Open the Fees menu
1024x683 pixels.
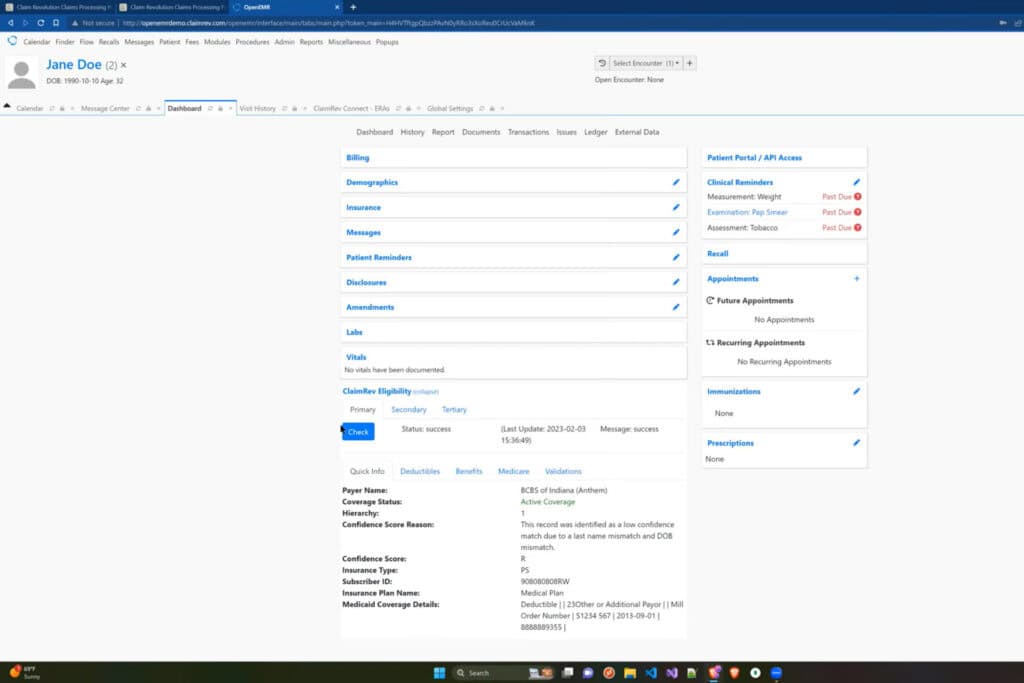tap(192, 42)
